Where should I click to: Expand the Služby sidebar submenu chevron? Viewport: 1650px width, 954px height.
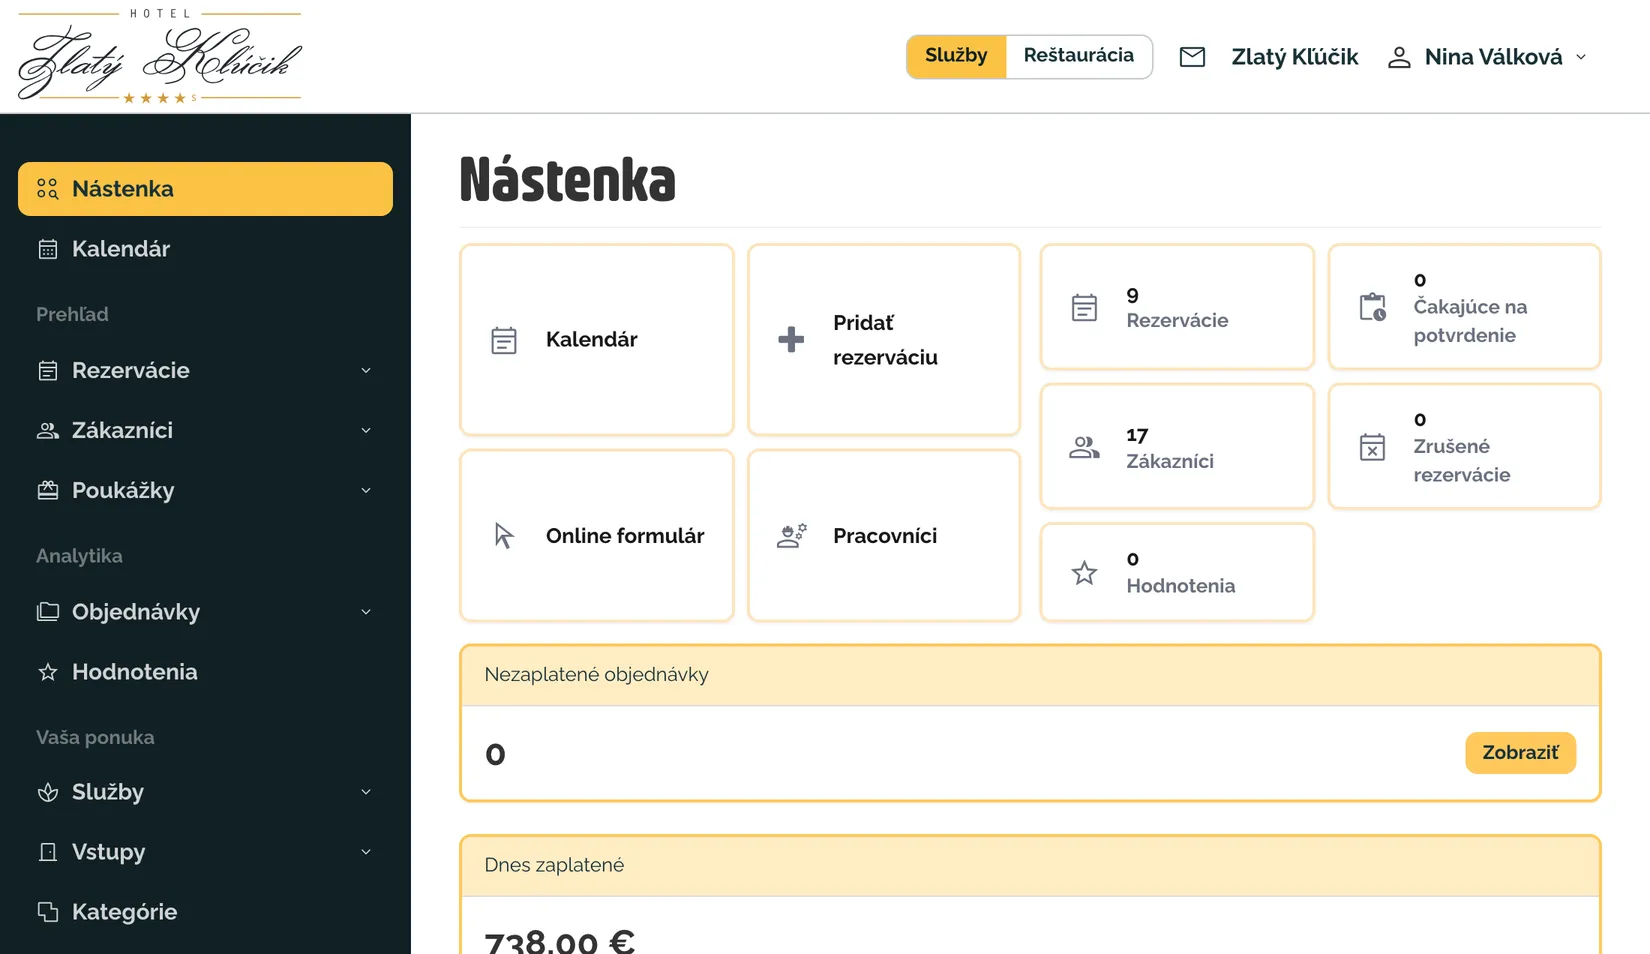[366, 792]
